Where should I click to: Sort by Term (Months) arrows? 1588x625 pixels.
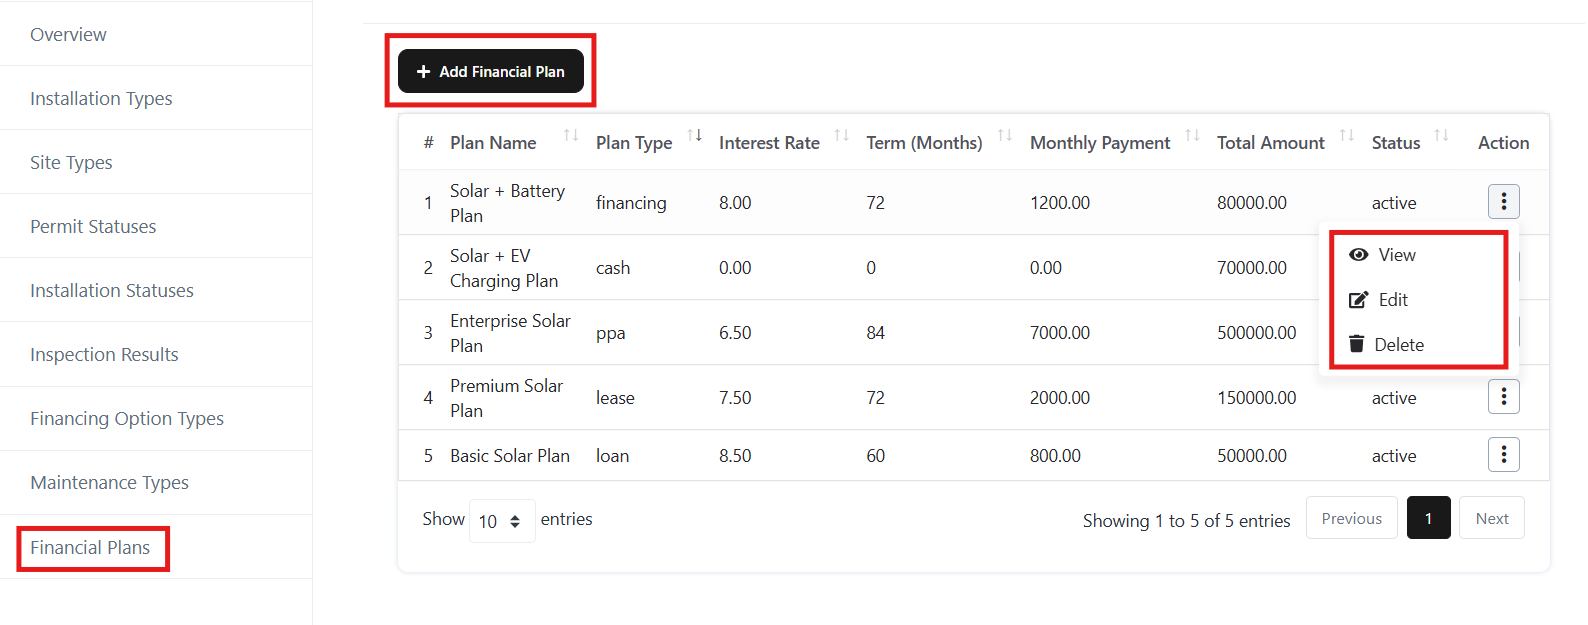pos(1004,136)
